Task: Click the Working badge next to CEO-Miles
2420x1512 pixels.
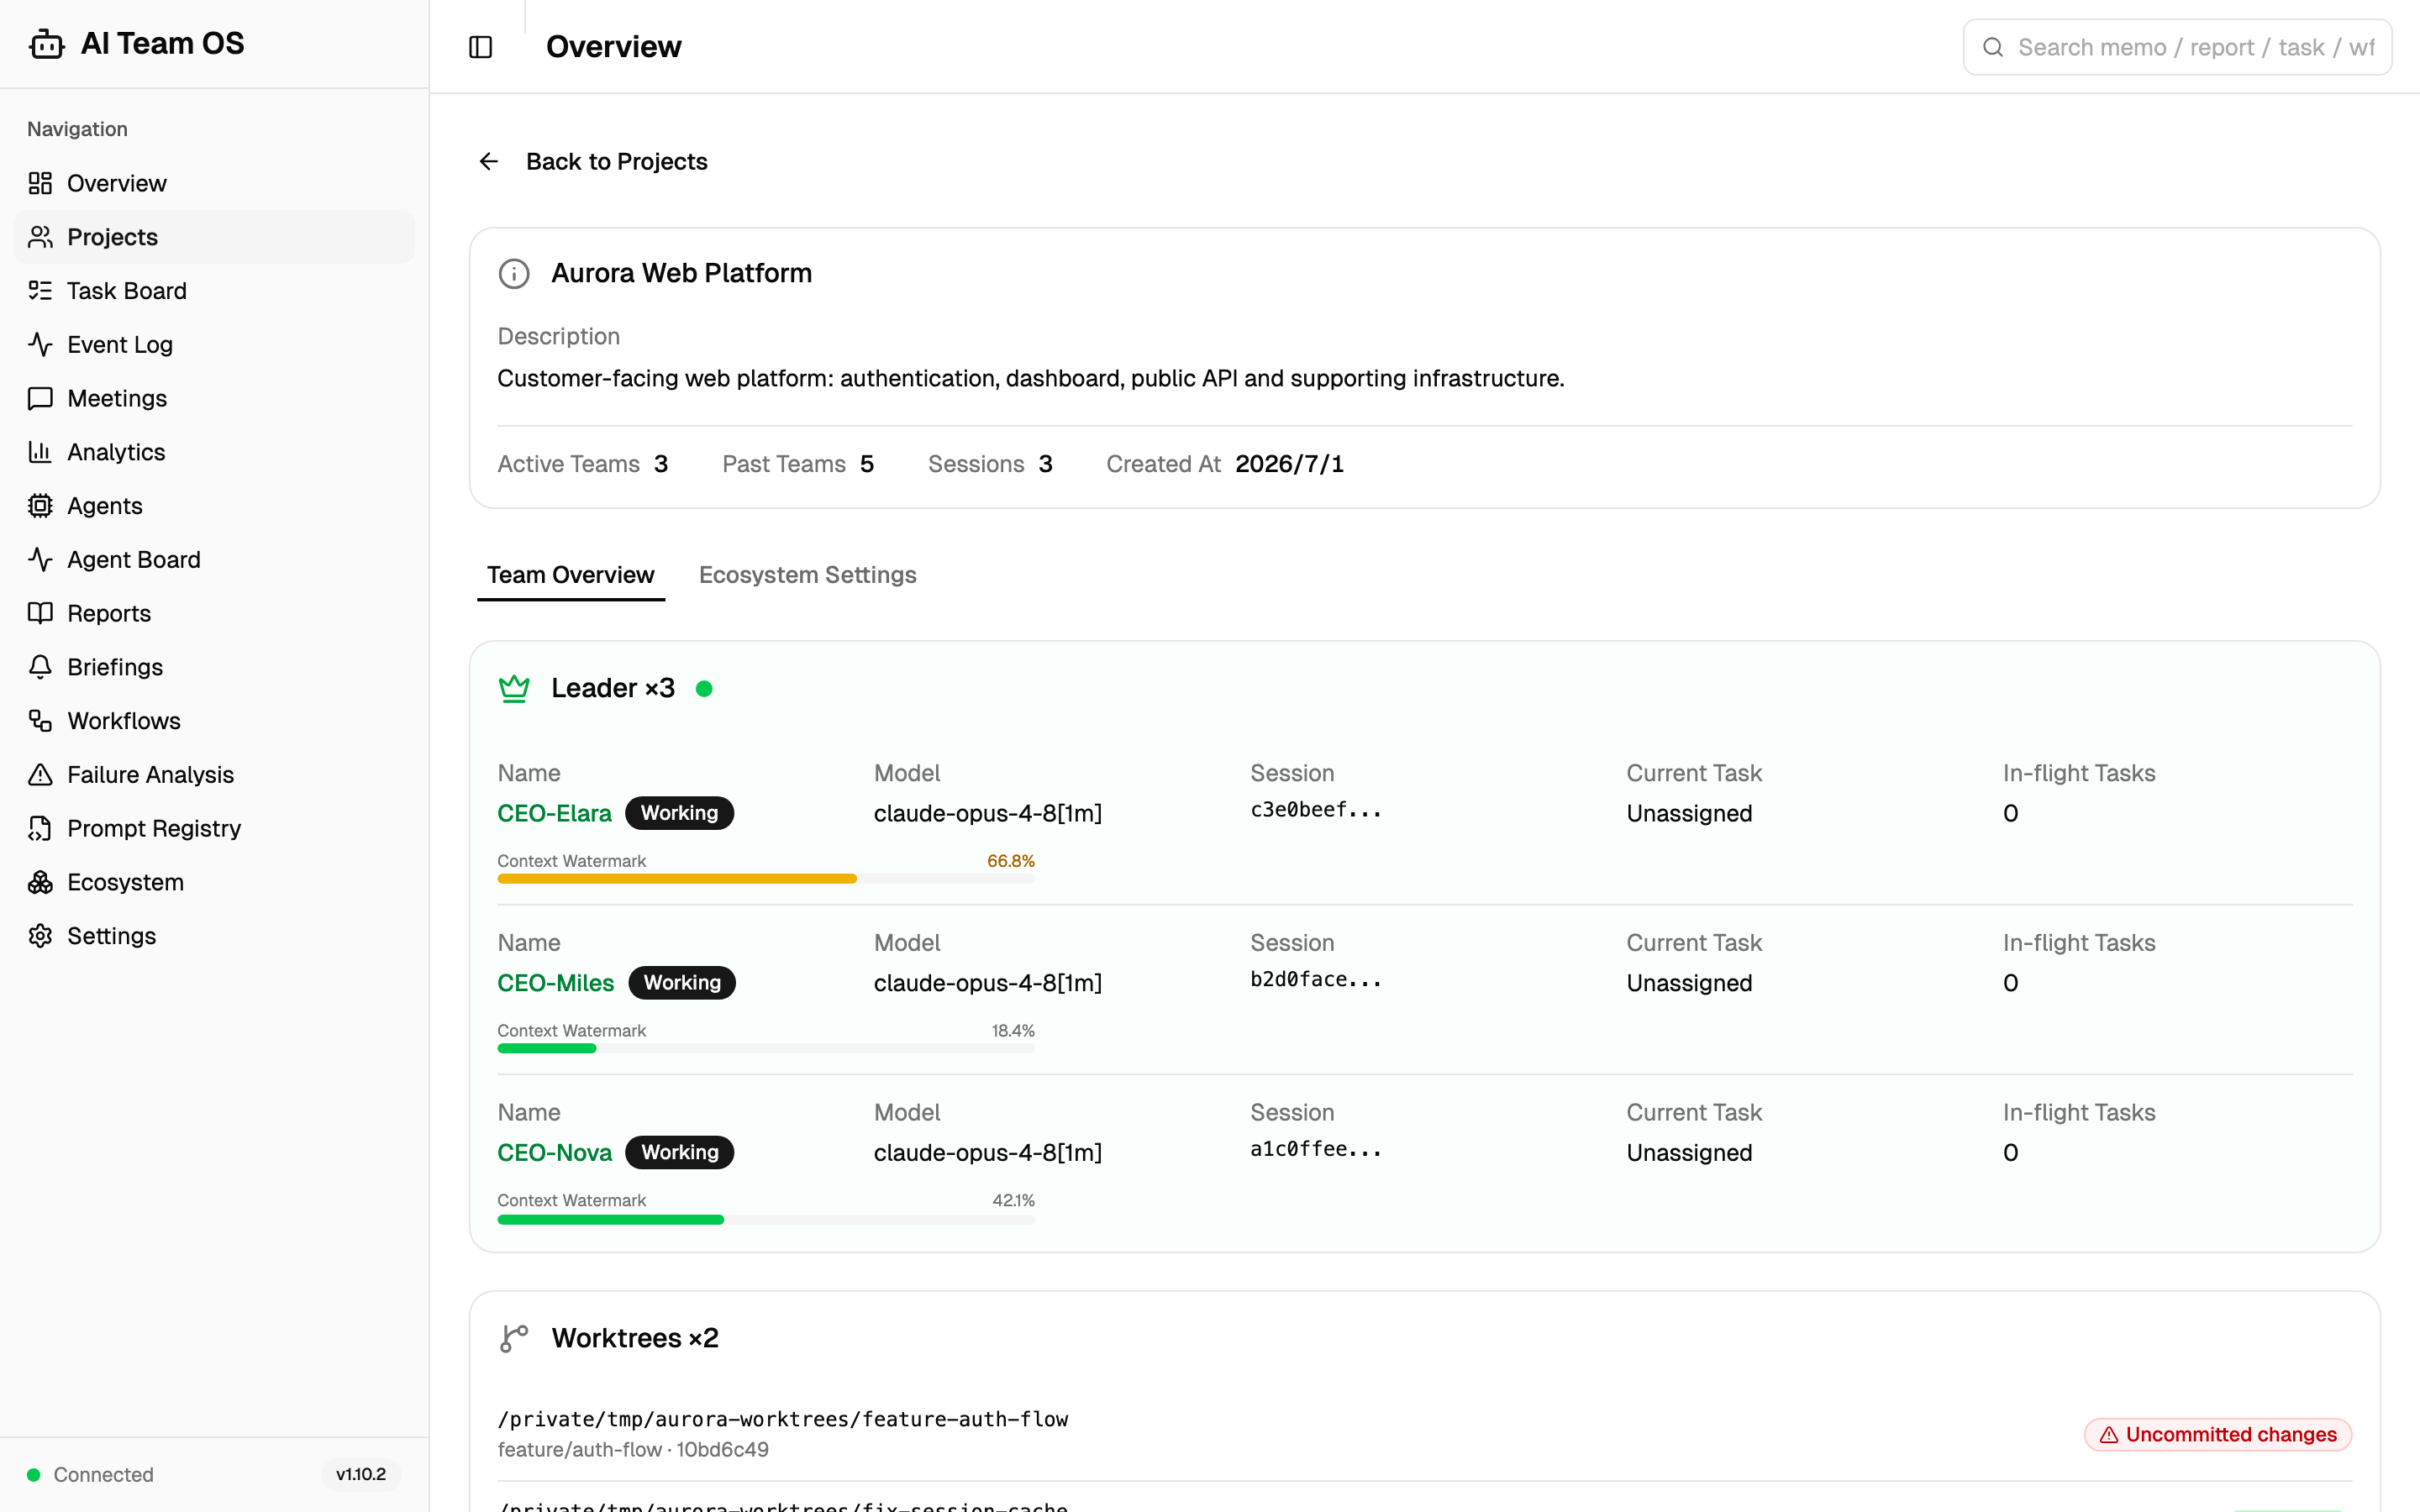Action: point(682,983)
